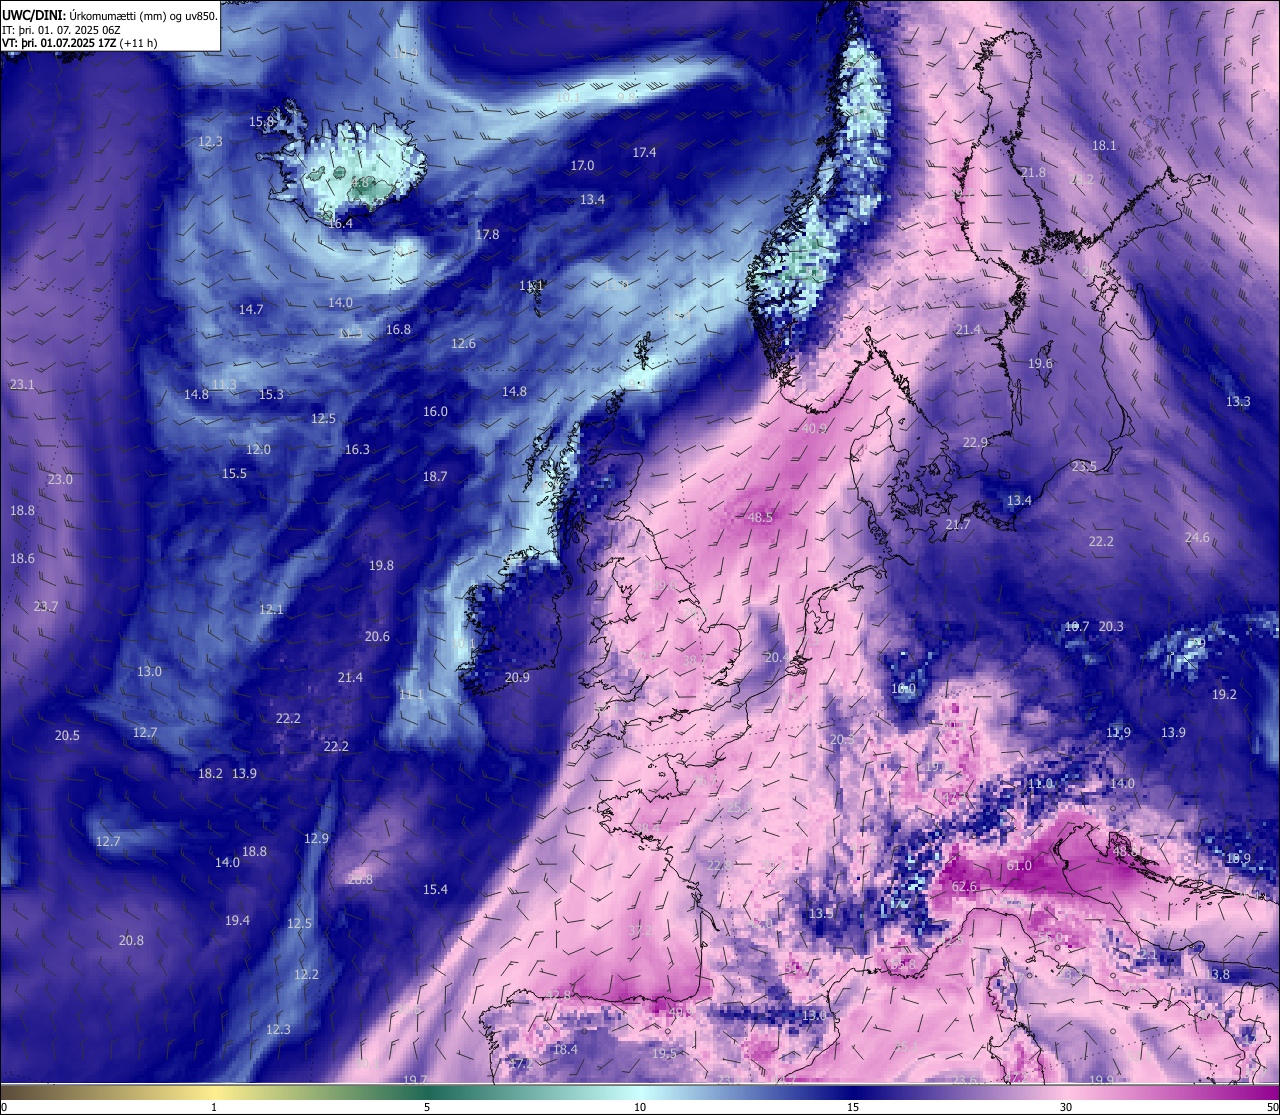Click the 40.9 value near southern Norway
The height and width of the screenshot is (1115, 1280).
[x=814, y=428]
